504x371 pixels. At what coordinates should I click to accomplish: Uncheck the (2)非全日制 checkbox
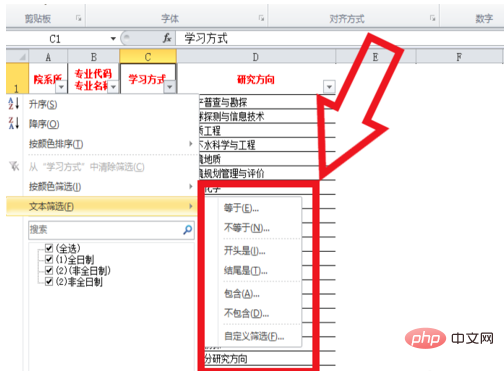pyautogui.click(x=49, y=281)
